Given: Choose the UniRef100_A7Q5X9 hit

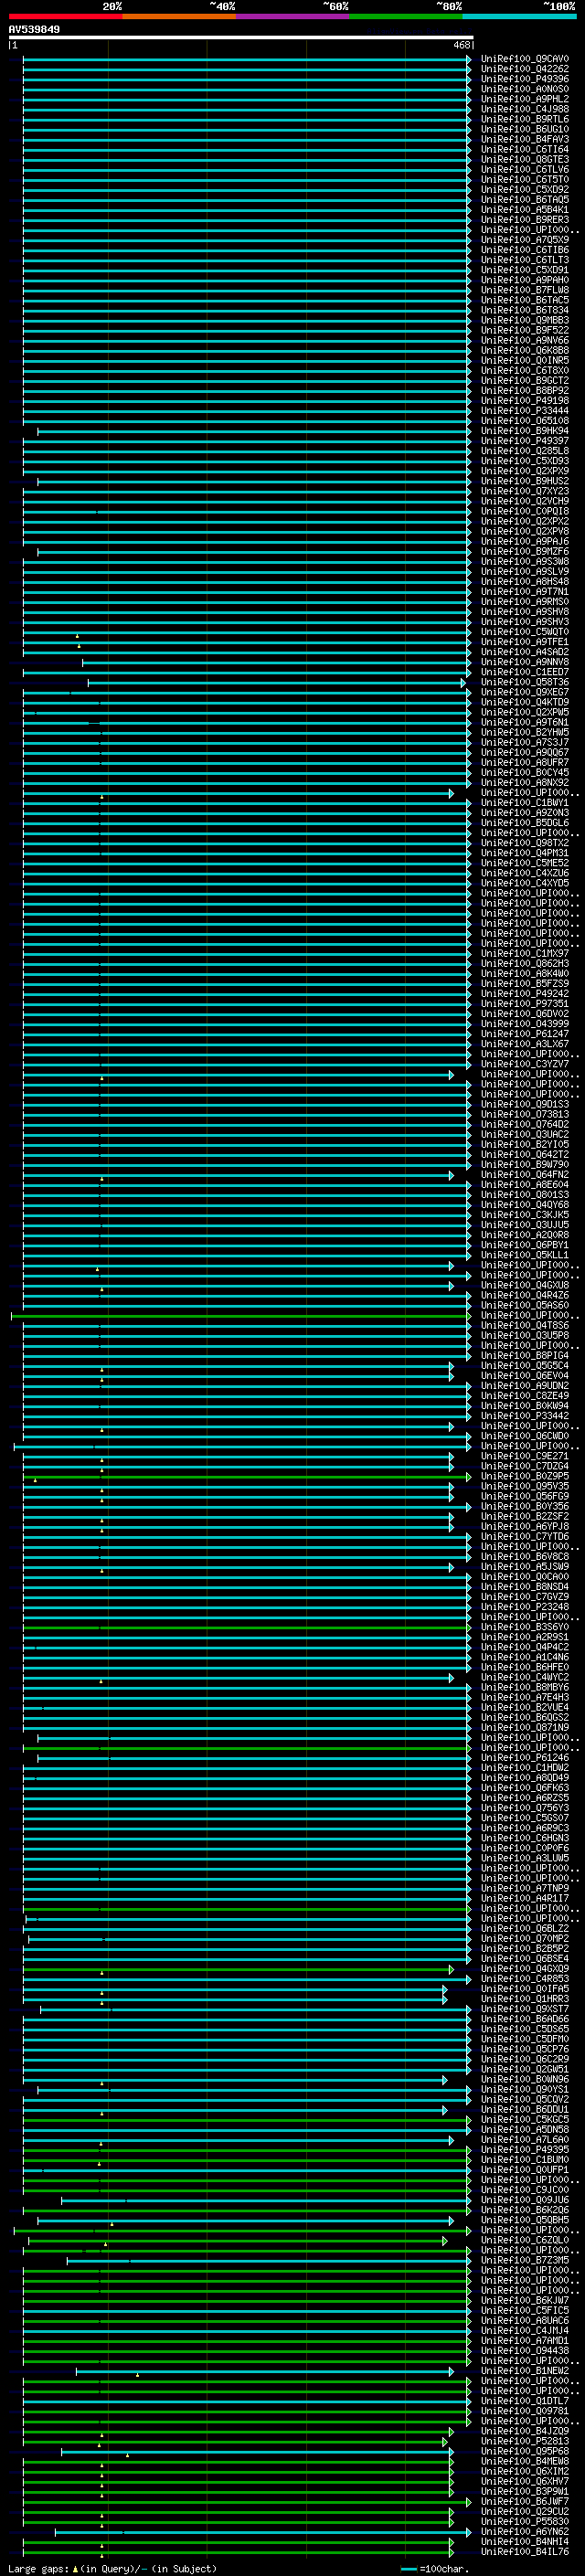Looking at the screenshot, I should pos(525,240).
